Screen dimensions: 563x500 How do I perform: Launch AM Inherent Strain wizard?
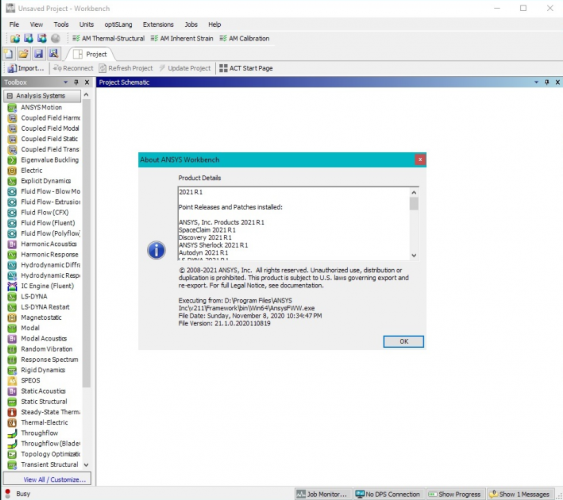[x=182, y=38]
